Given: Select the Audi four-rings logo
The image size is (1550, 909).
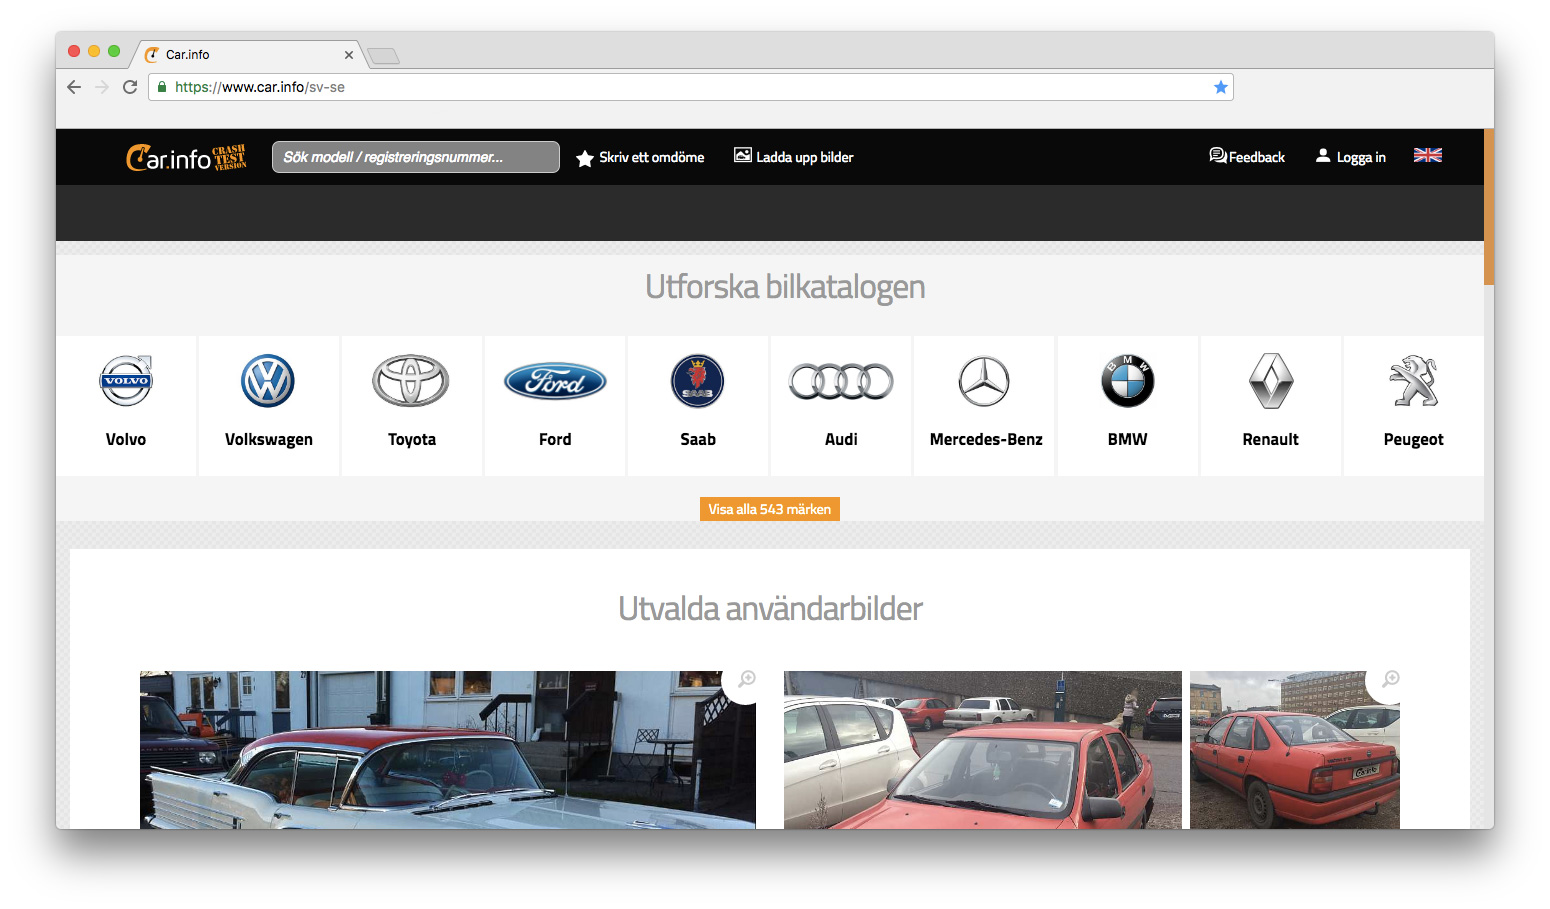Looking at the screenshot, I should tap(841, 381).
